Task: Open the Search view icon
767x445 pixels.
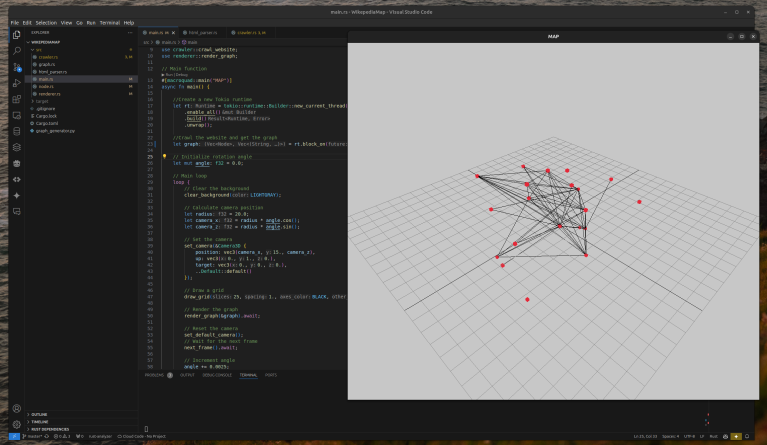Action: click(x=17, y=51)
